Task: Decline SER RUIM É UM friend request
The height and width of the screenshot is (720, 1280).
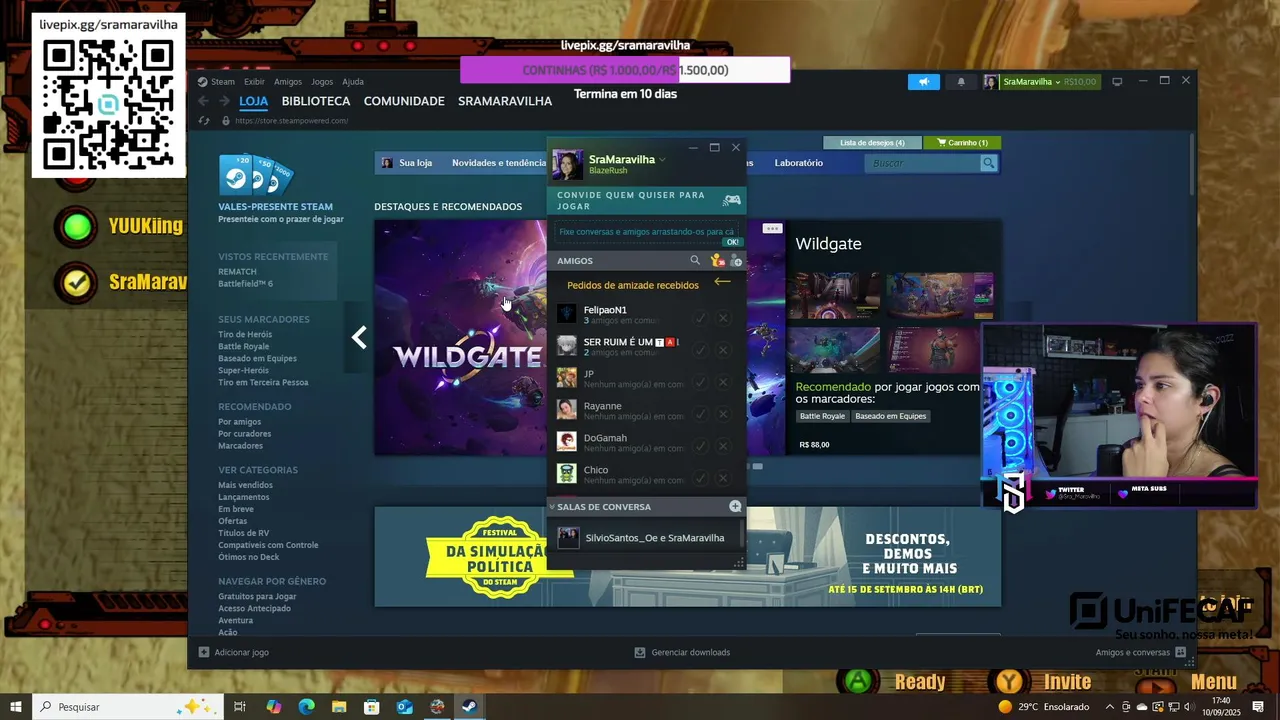Action: (x=723, y=350)
